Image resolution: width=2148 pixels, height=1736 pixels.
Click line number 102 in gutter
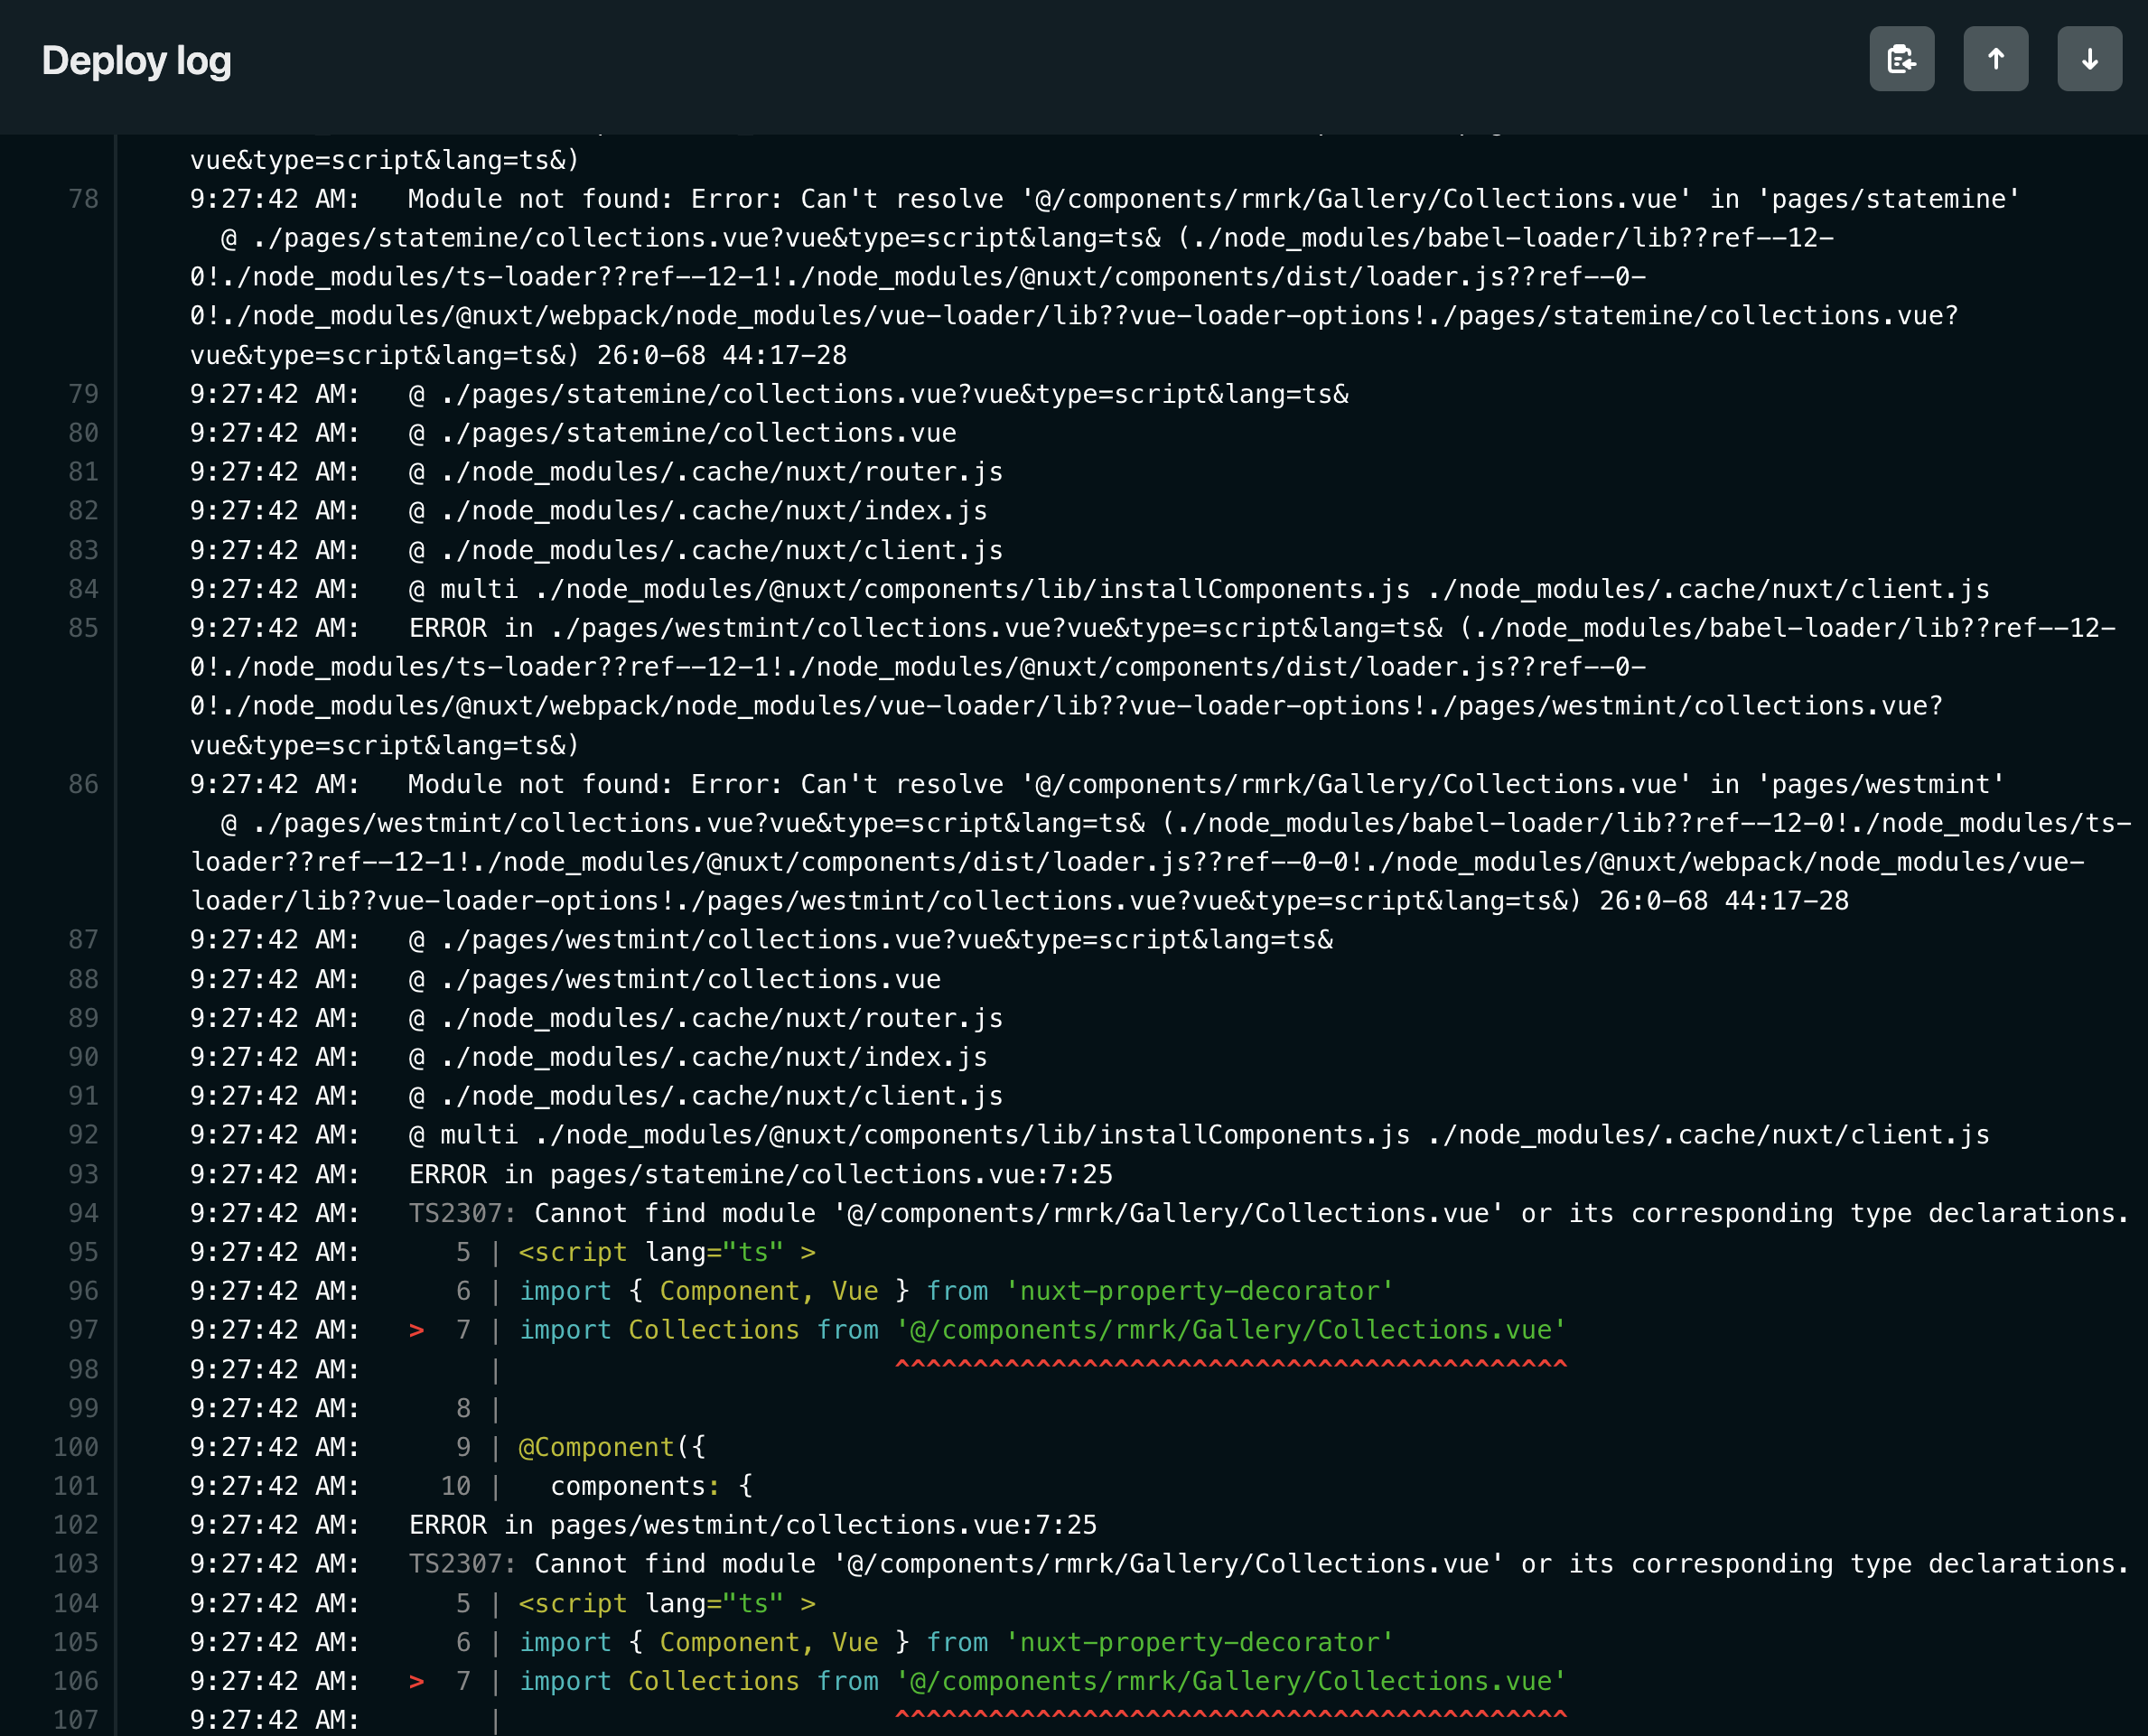(76, 1525)
